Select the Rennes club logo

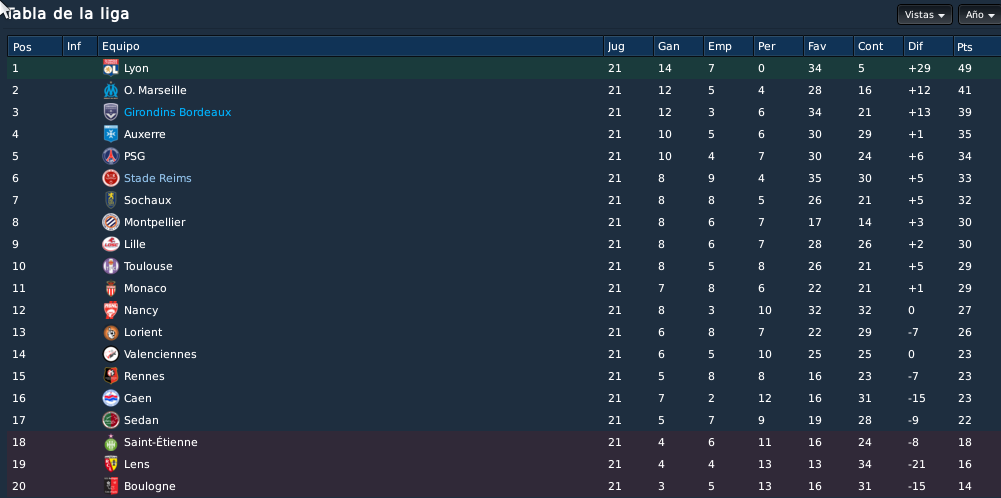pyautogui.click(x=111, y=376)
